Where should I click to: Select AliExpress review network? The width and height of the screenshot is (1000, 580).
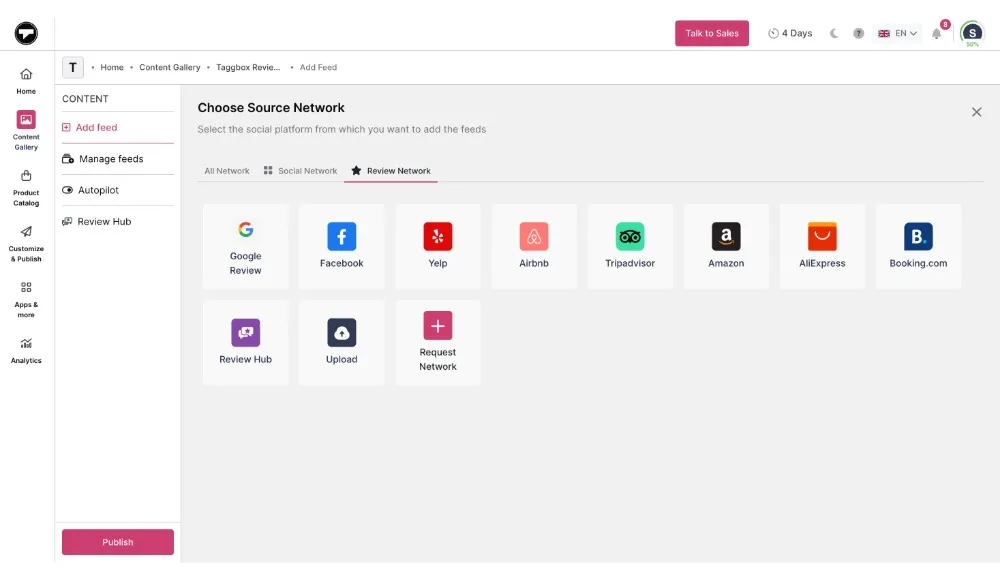click(822, 246)
